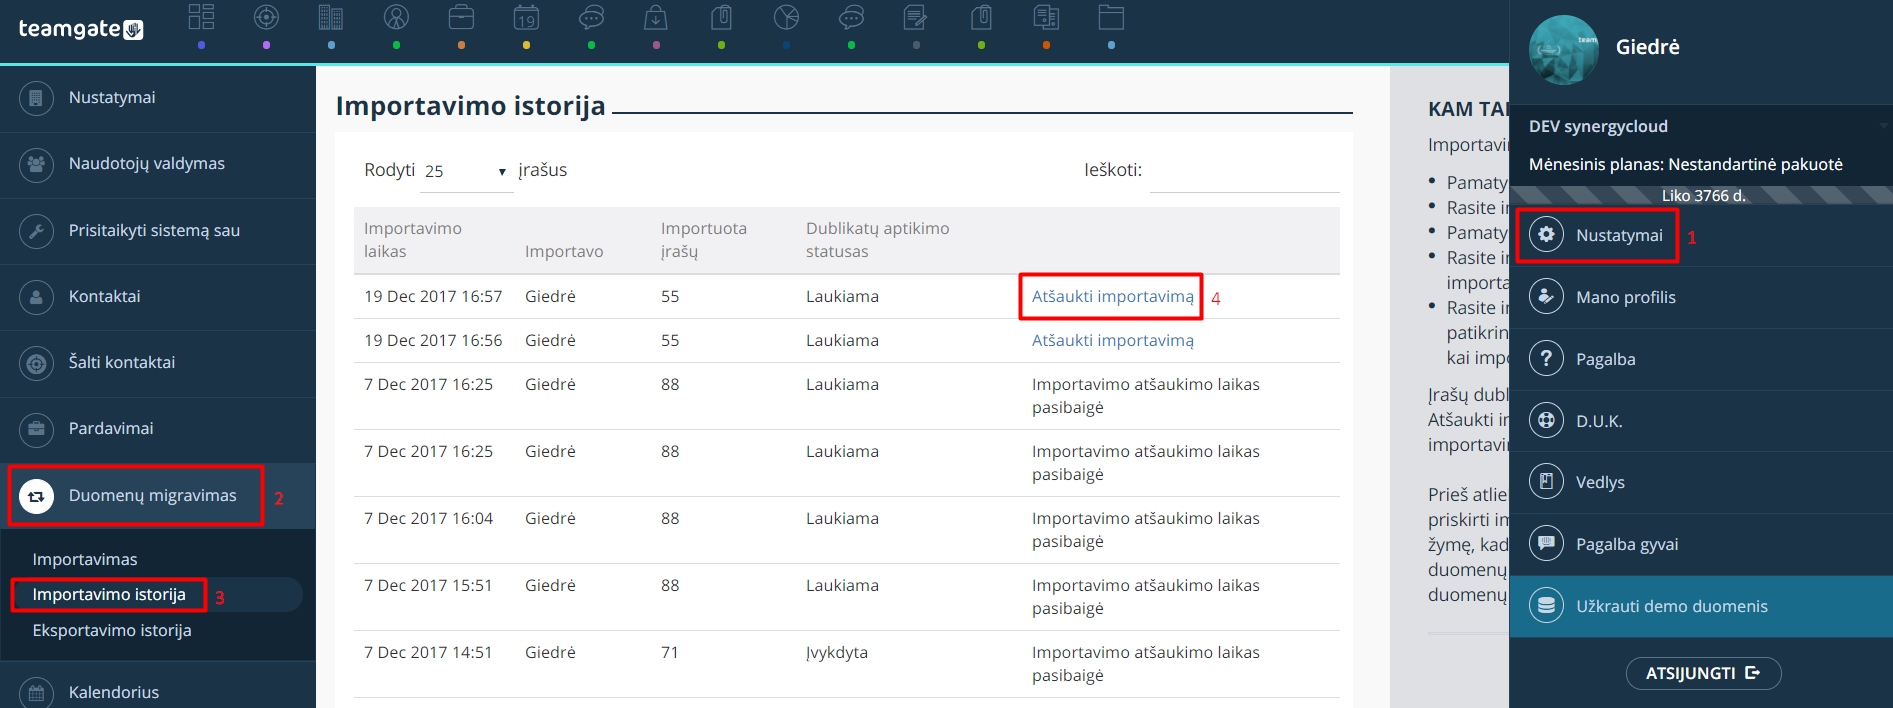Click the Pardavimai briefcase icon in sidebar

tap(36, 429)
